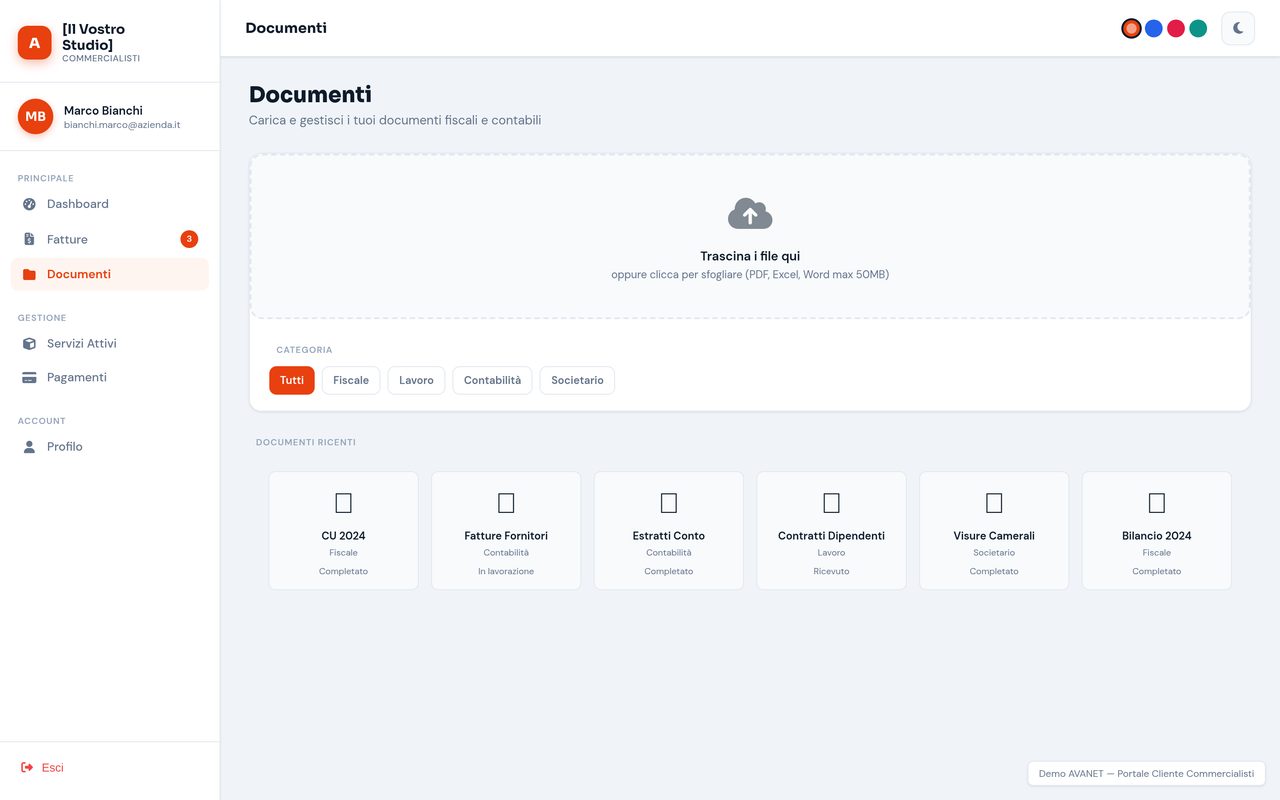This screenshot has width=1280, height=800.
Task: Select the red theme color swatch
Action: coord(1176,28)
